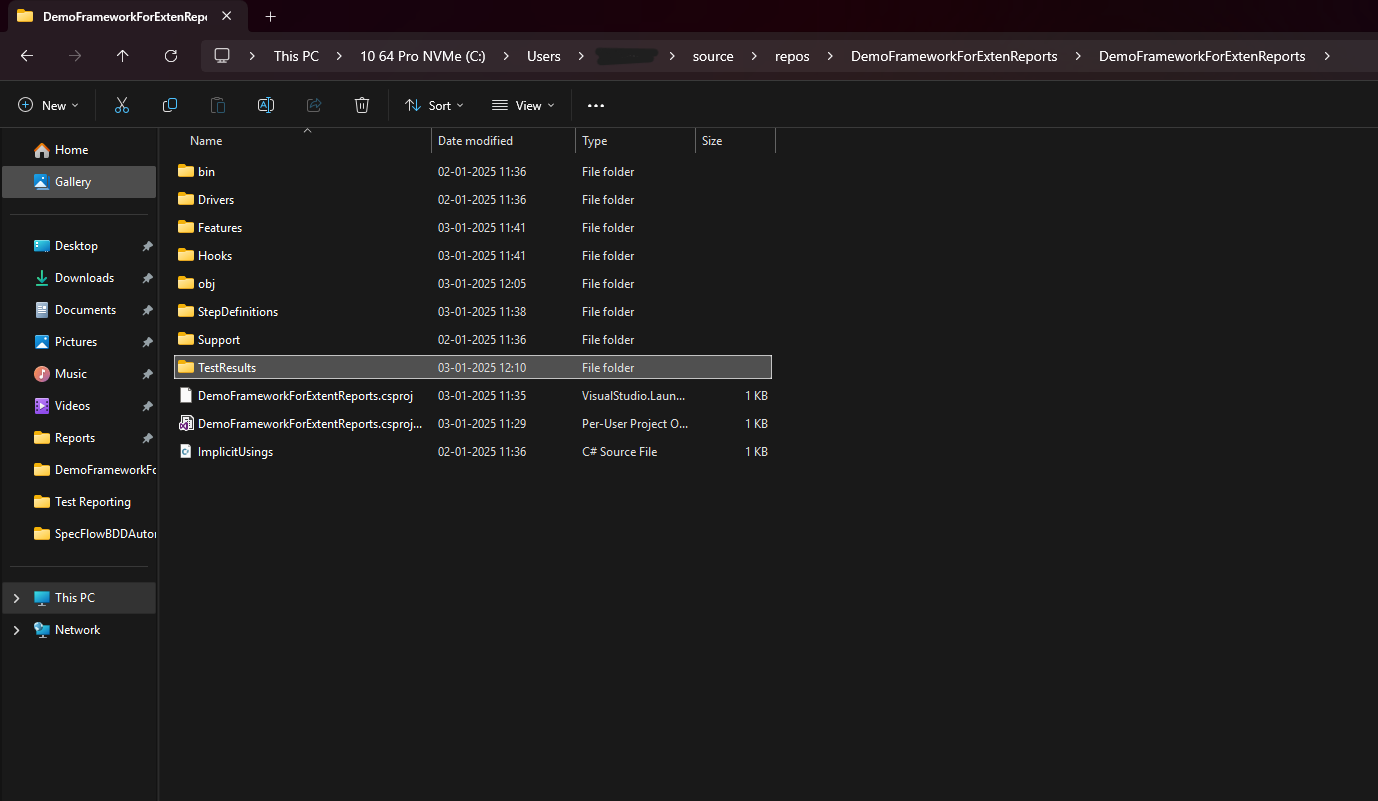Click the Paste clipboard icon
The height and width of the screenshot is (801, 1378).
point(218,105)
